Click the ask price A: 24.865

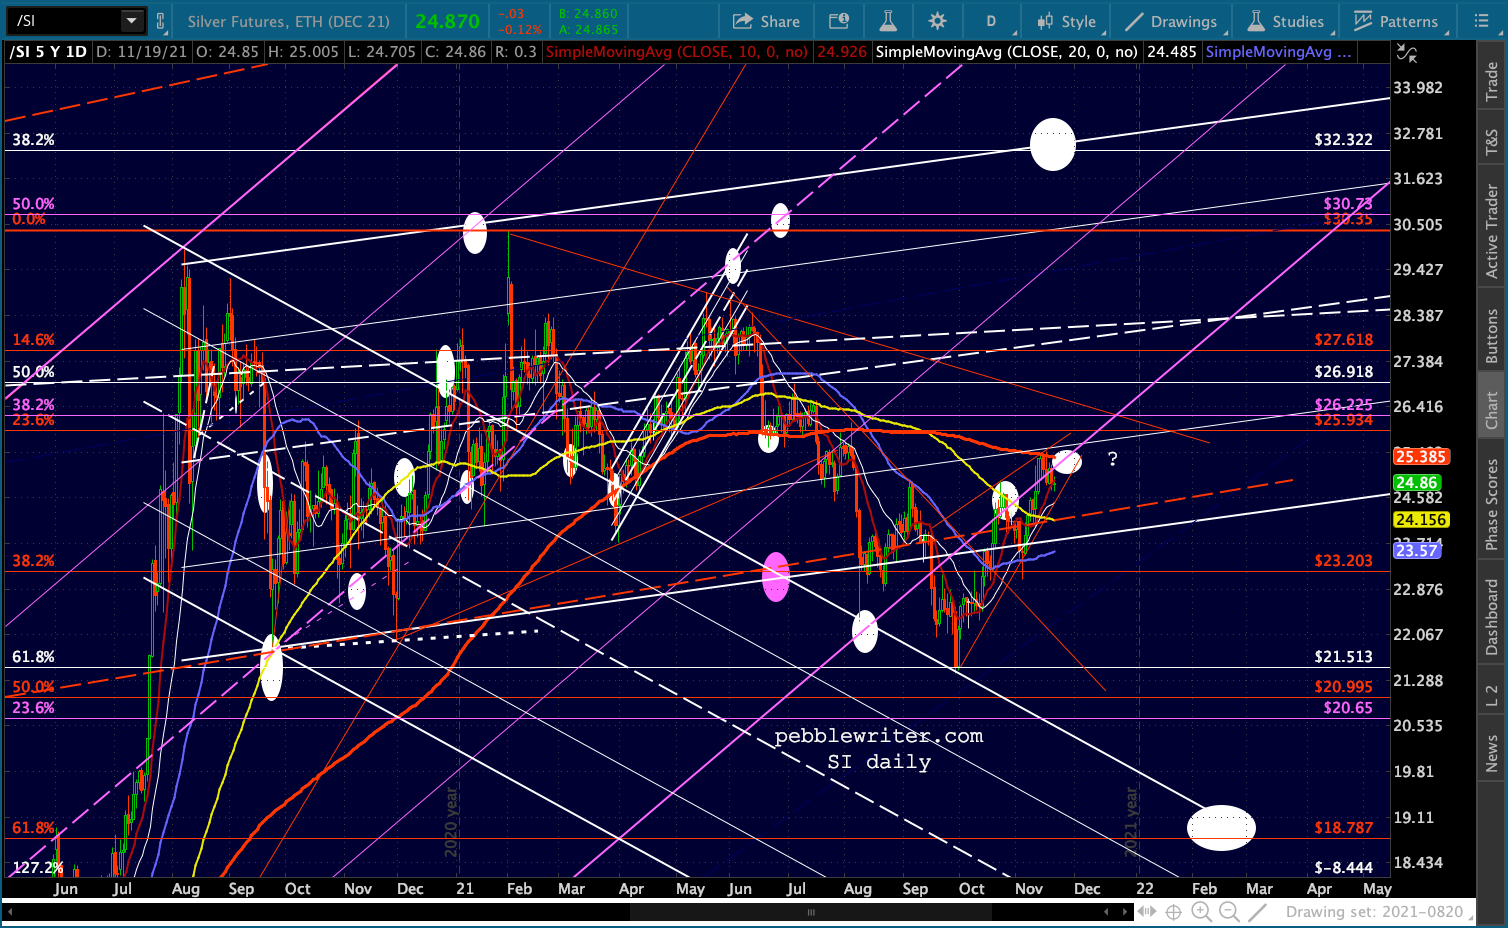point(589,30)
